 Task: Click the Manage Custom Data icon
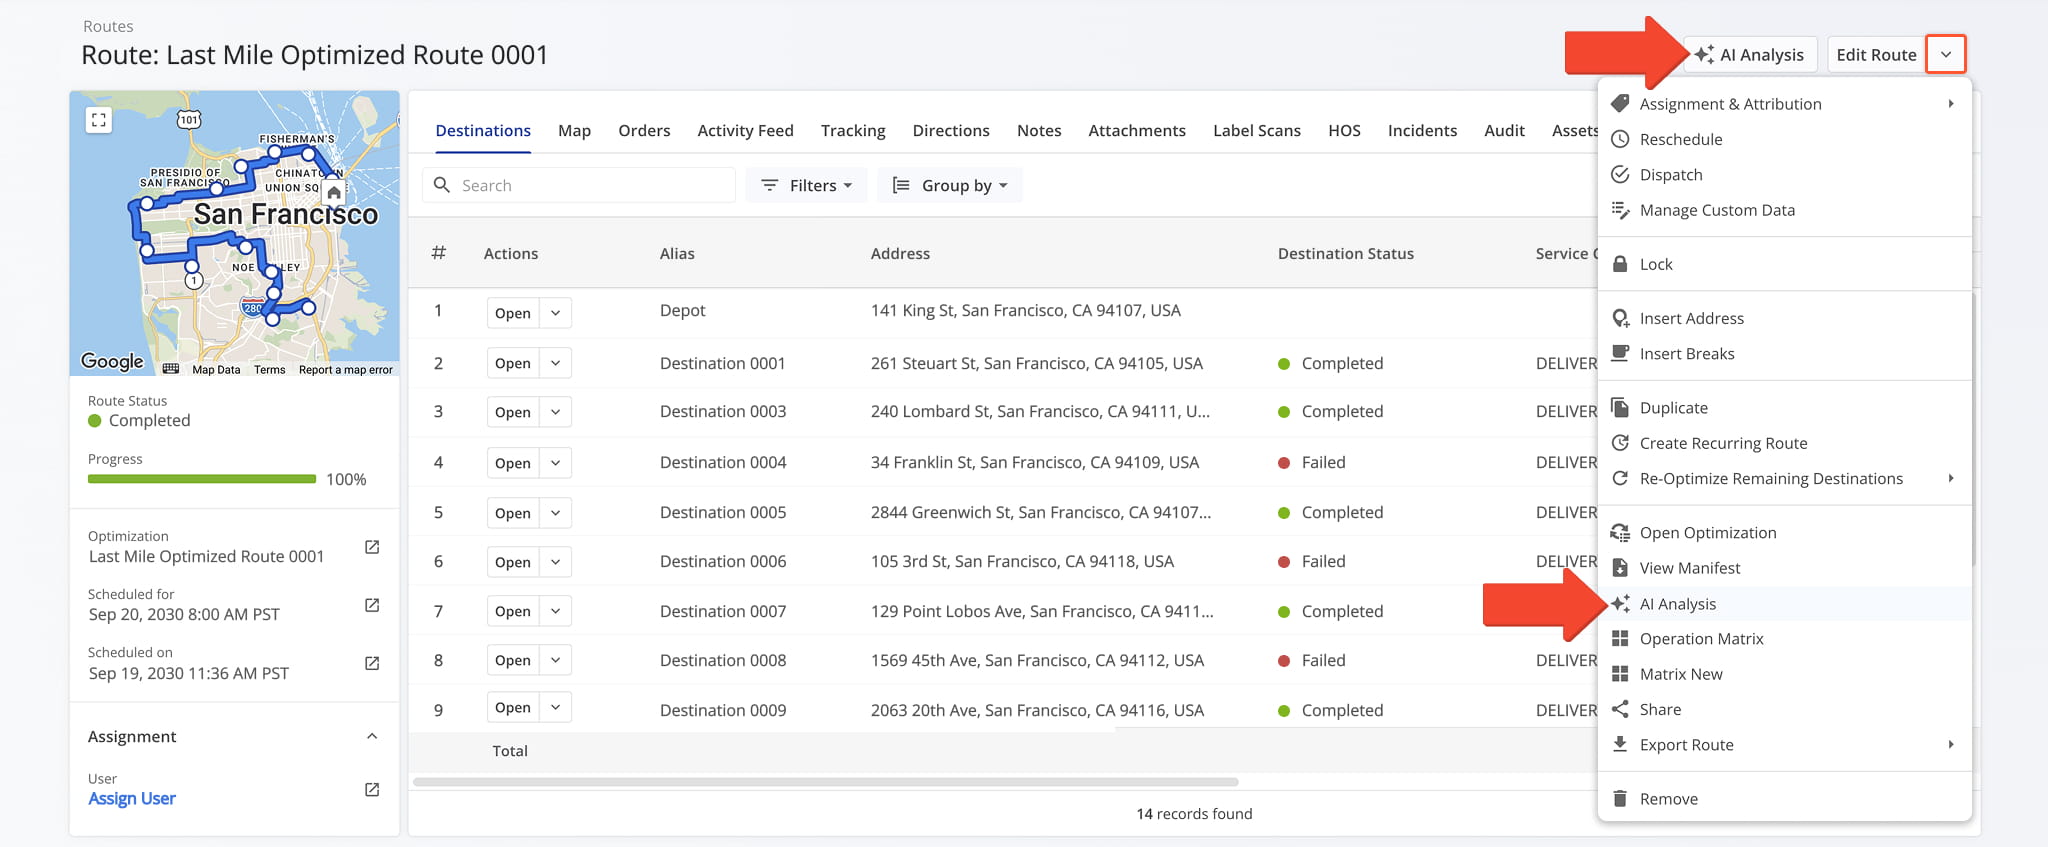click(x=1620, y=210)
